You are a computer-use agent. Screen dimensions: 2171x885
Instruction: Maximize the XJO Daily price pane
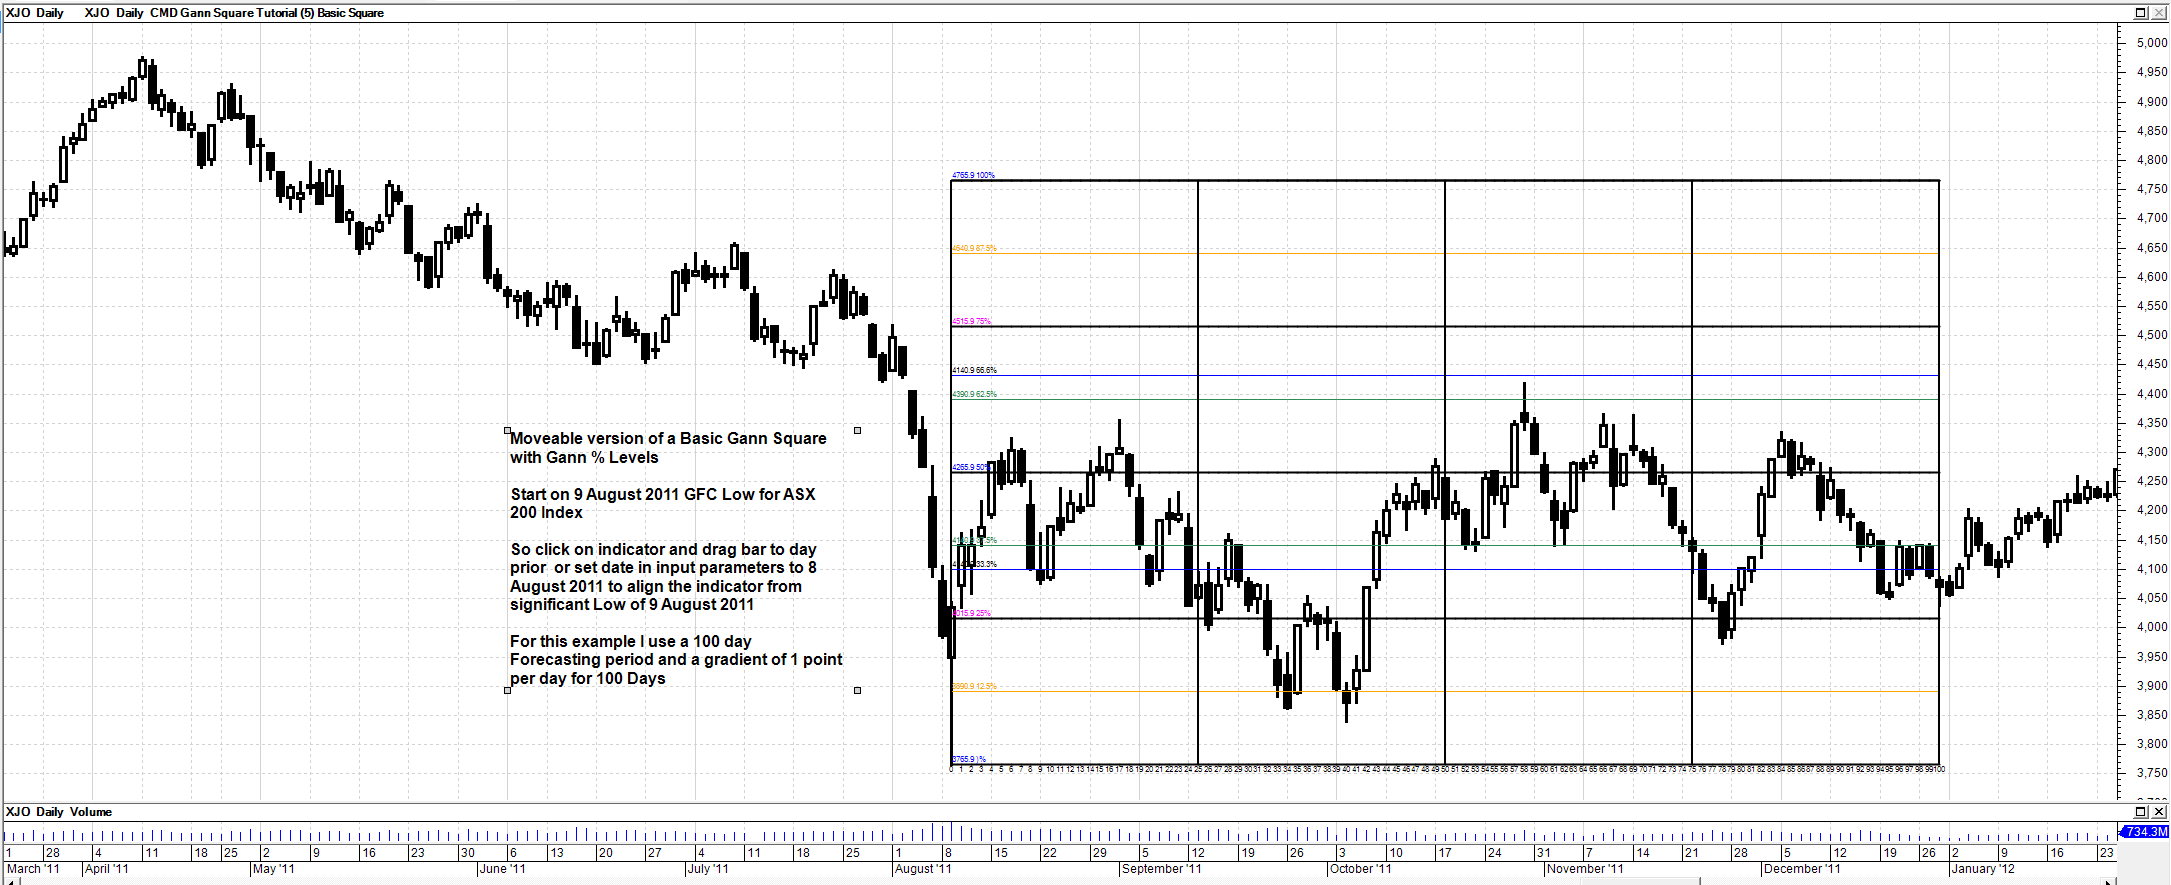pyautogui.click(x=2140, y=13)
